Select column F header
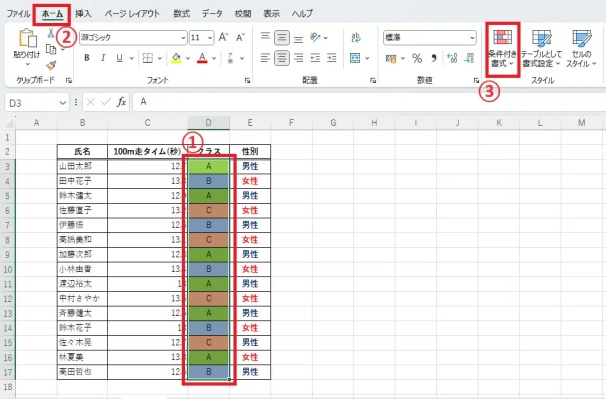The image size is (606, 399). pos(291,123)
